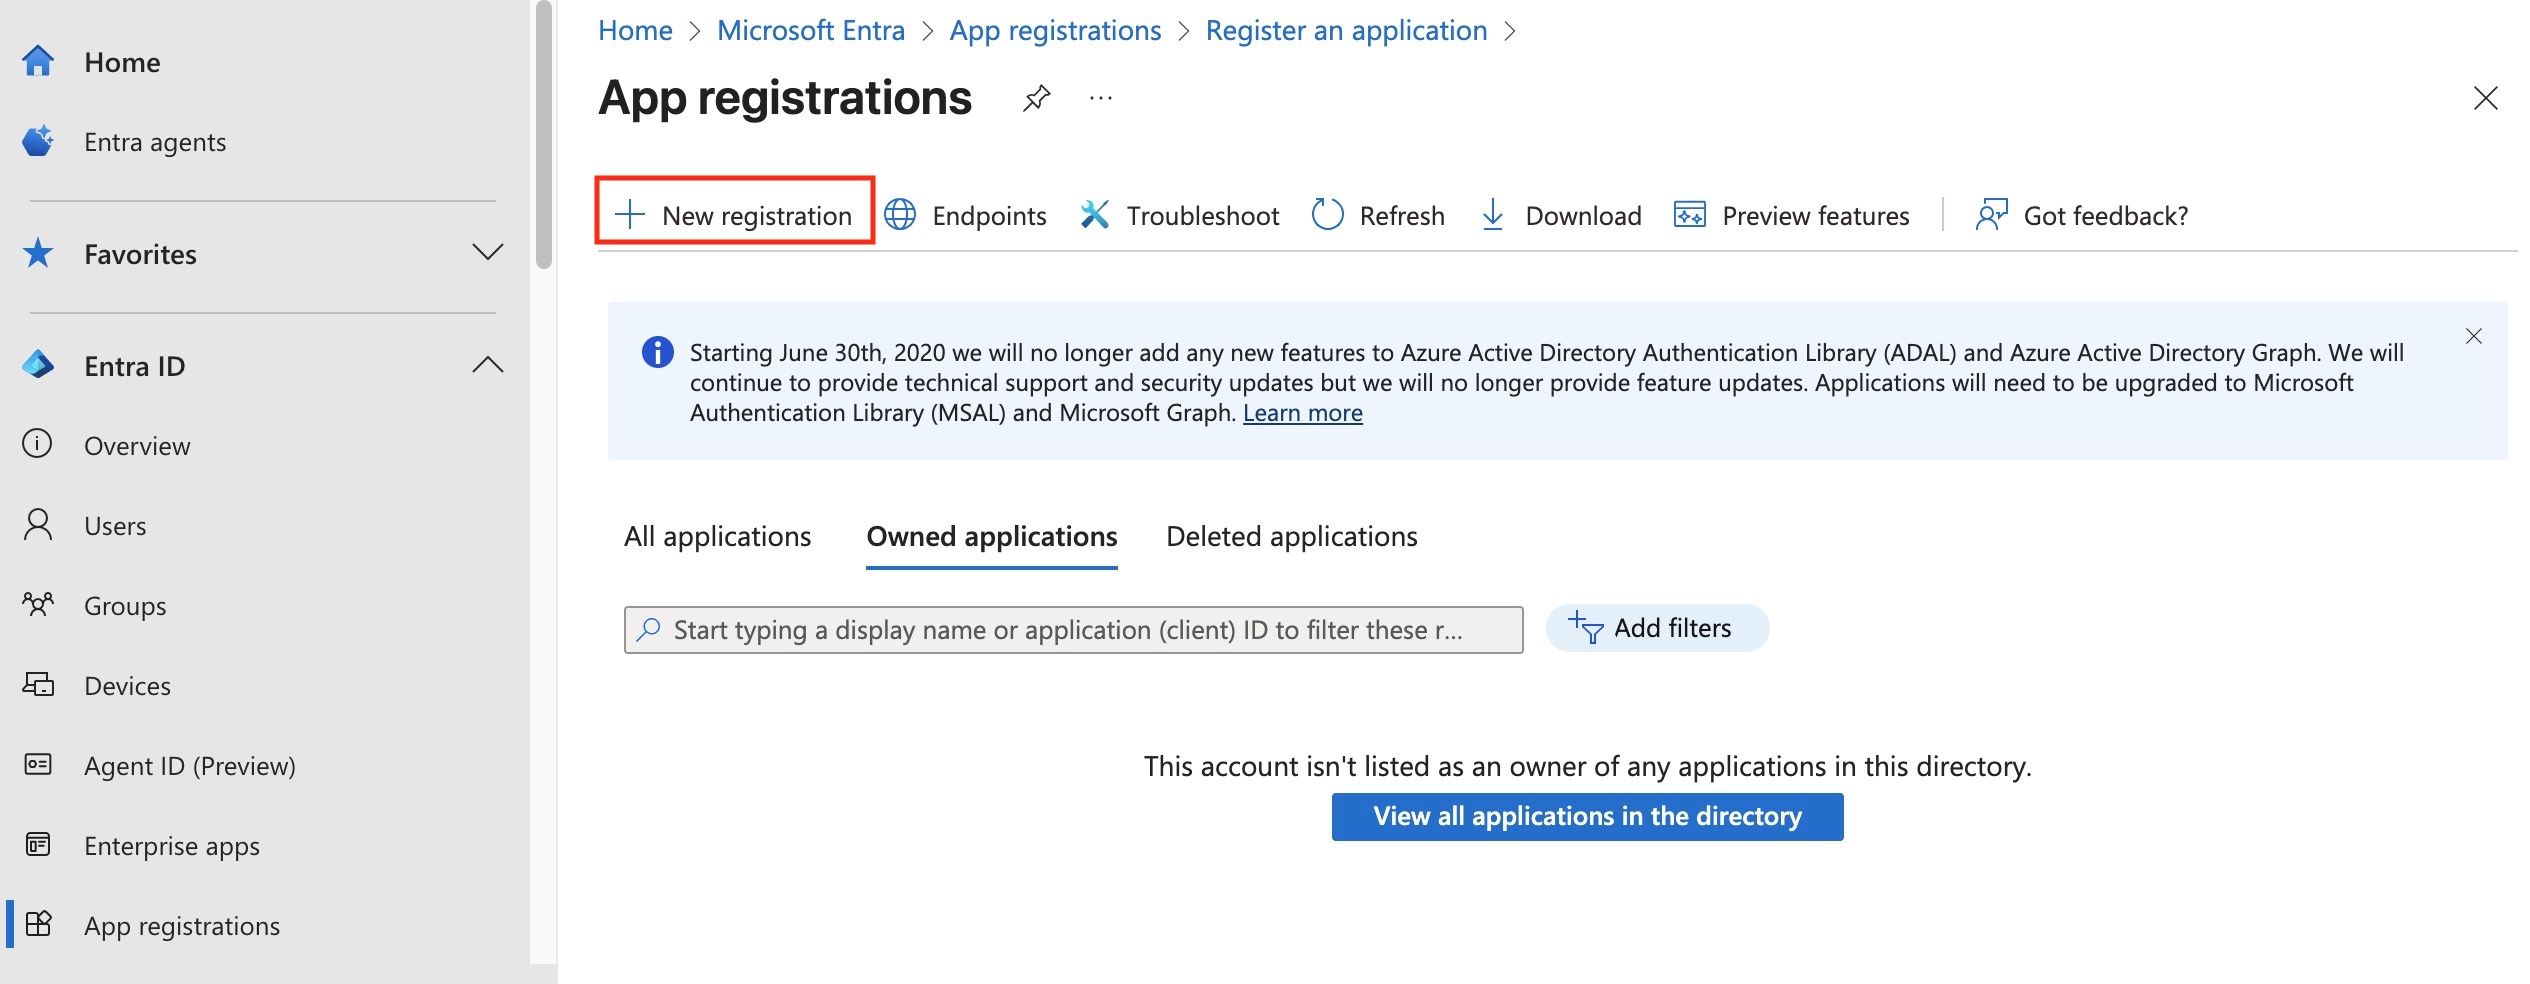Click the sidebar vertical scrollbar

tap(543, 135)
